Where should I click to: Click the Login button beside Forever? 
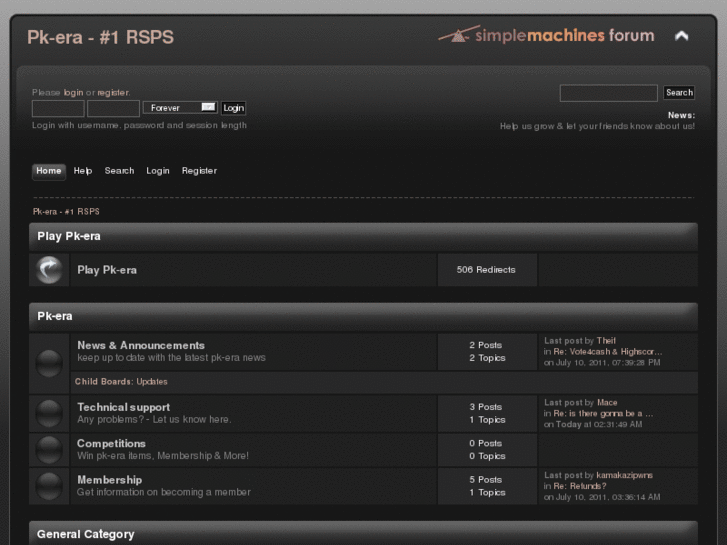point(233,108)
